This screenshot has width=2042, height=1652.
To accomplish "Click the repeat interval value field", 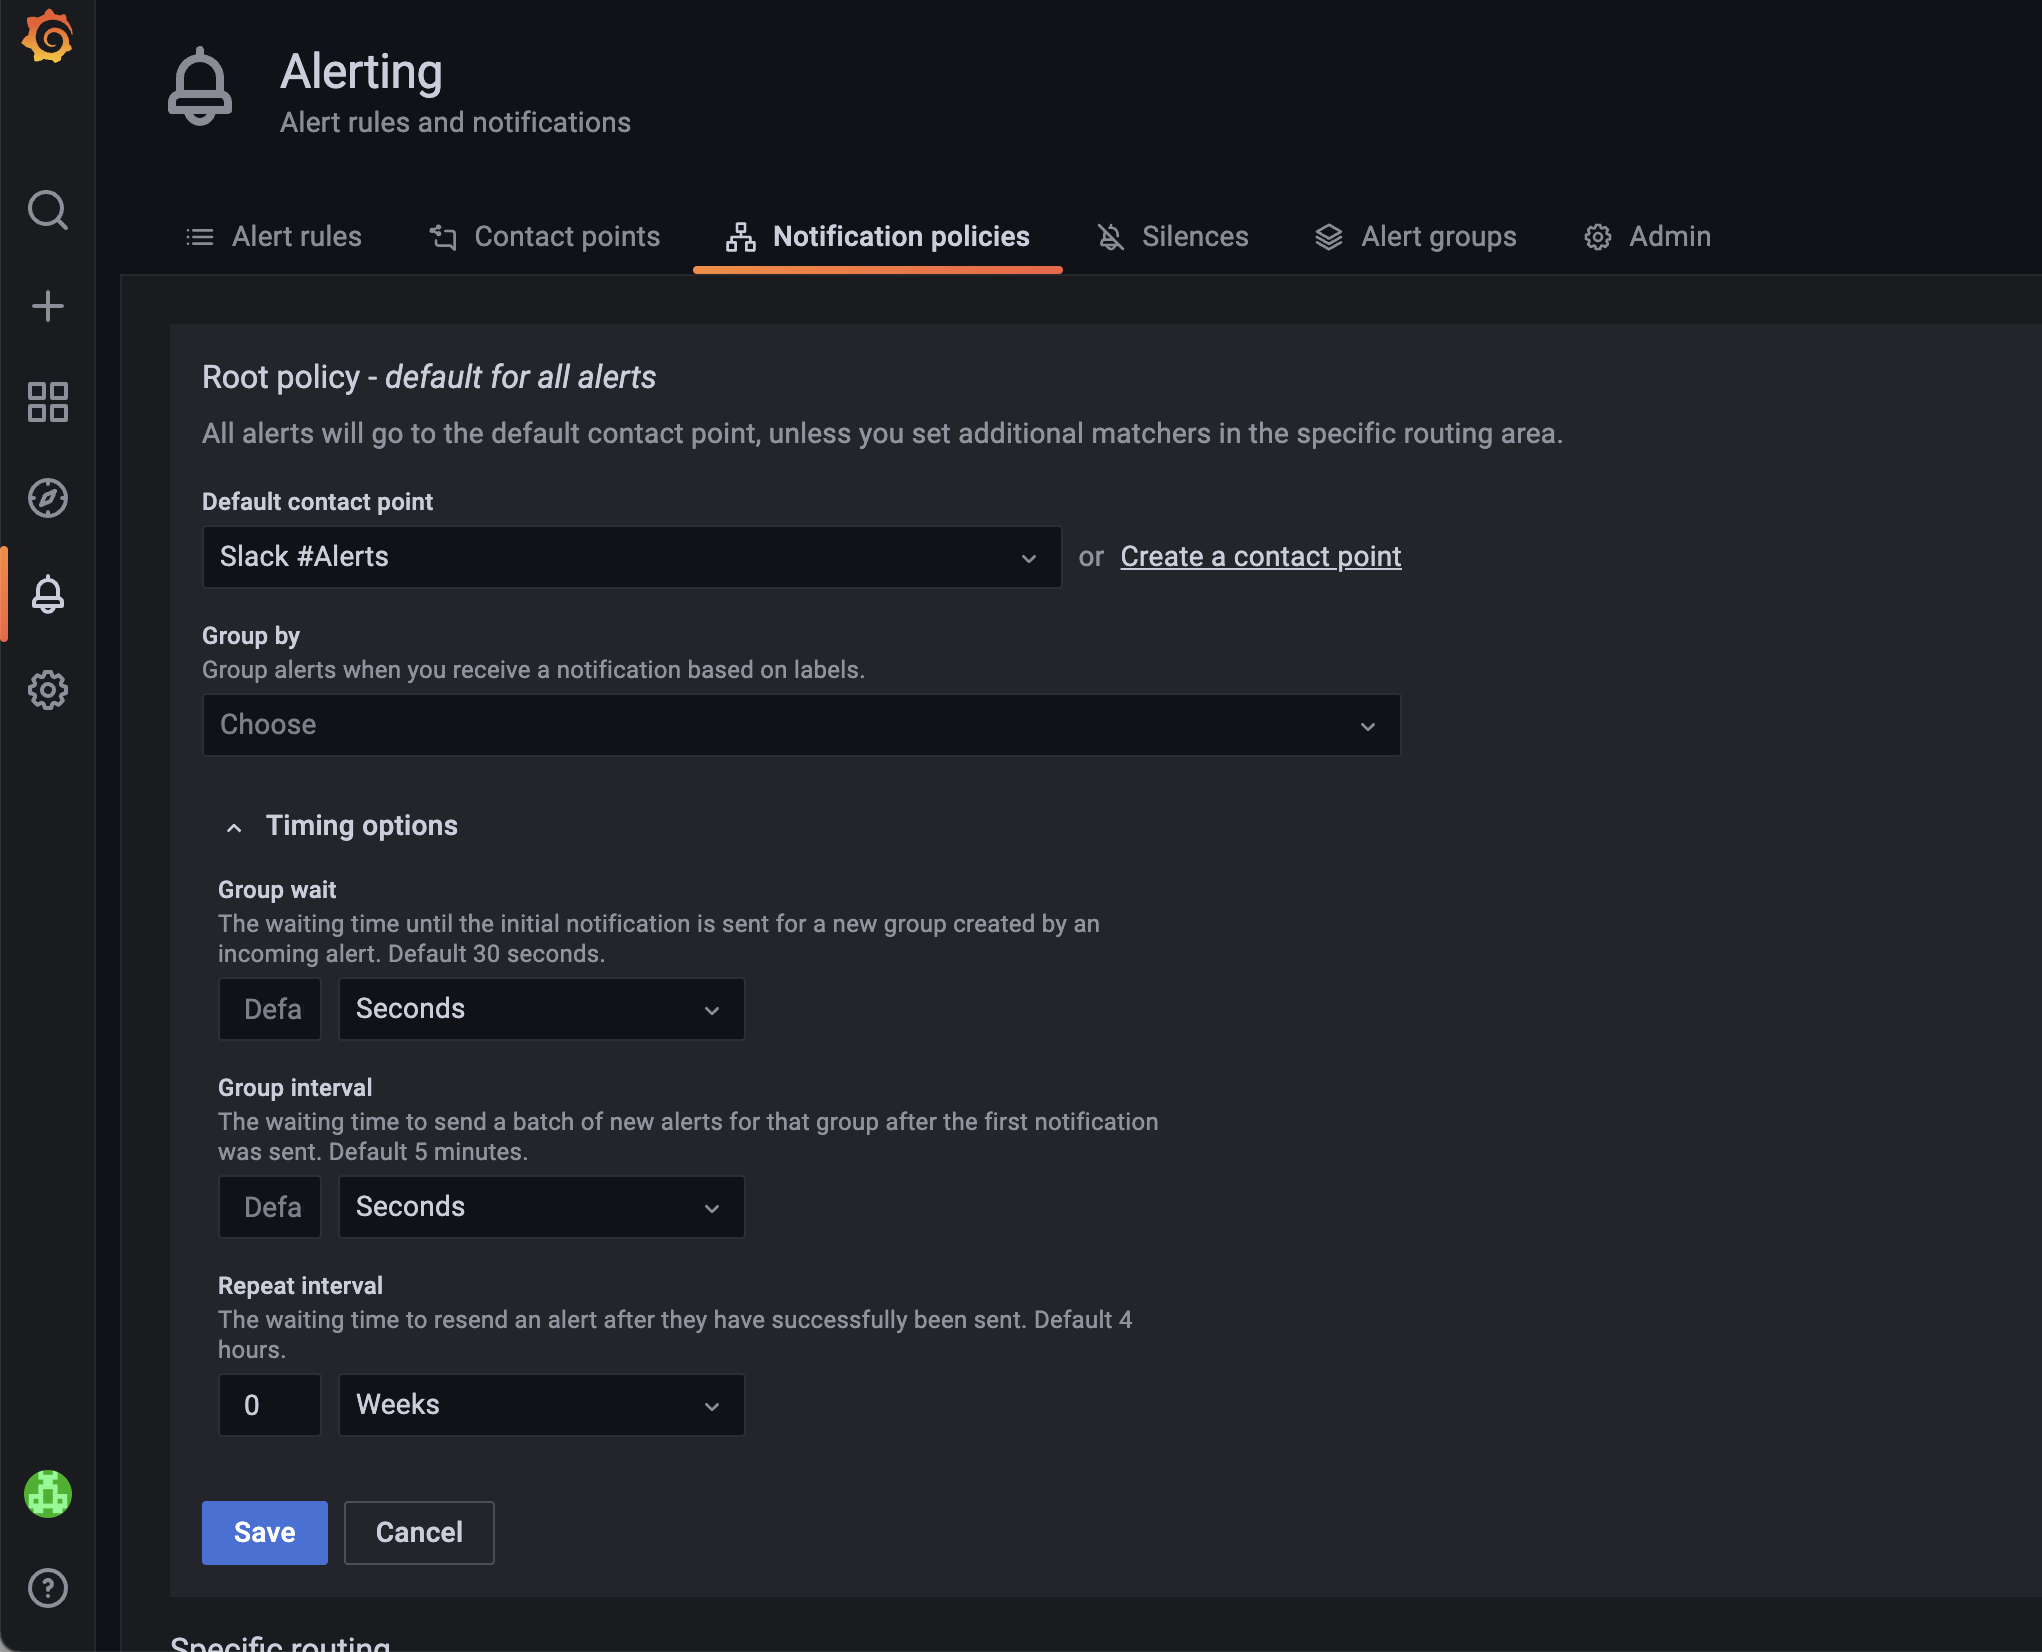I will tap(269, 1404).
